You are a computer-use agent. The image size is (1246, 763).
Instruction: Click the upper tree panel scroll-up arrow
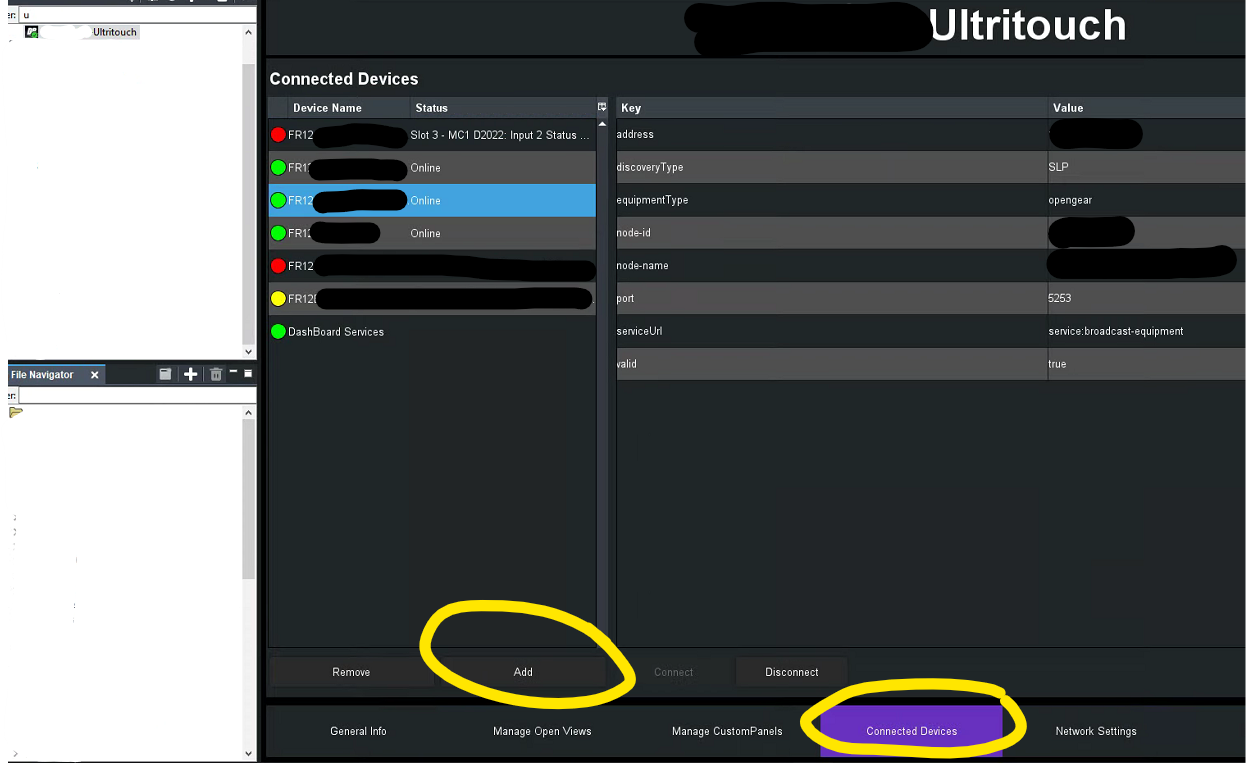[x=249, y=32]
